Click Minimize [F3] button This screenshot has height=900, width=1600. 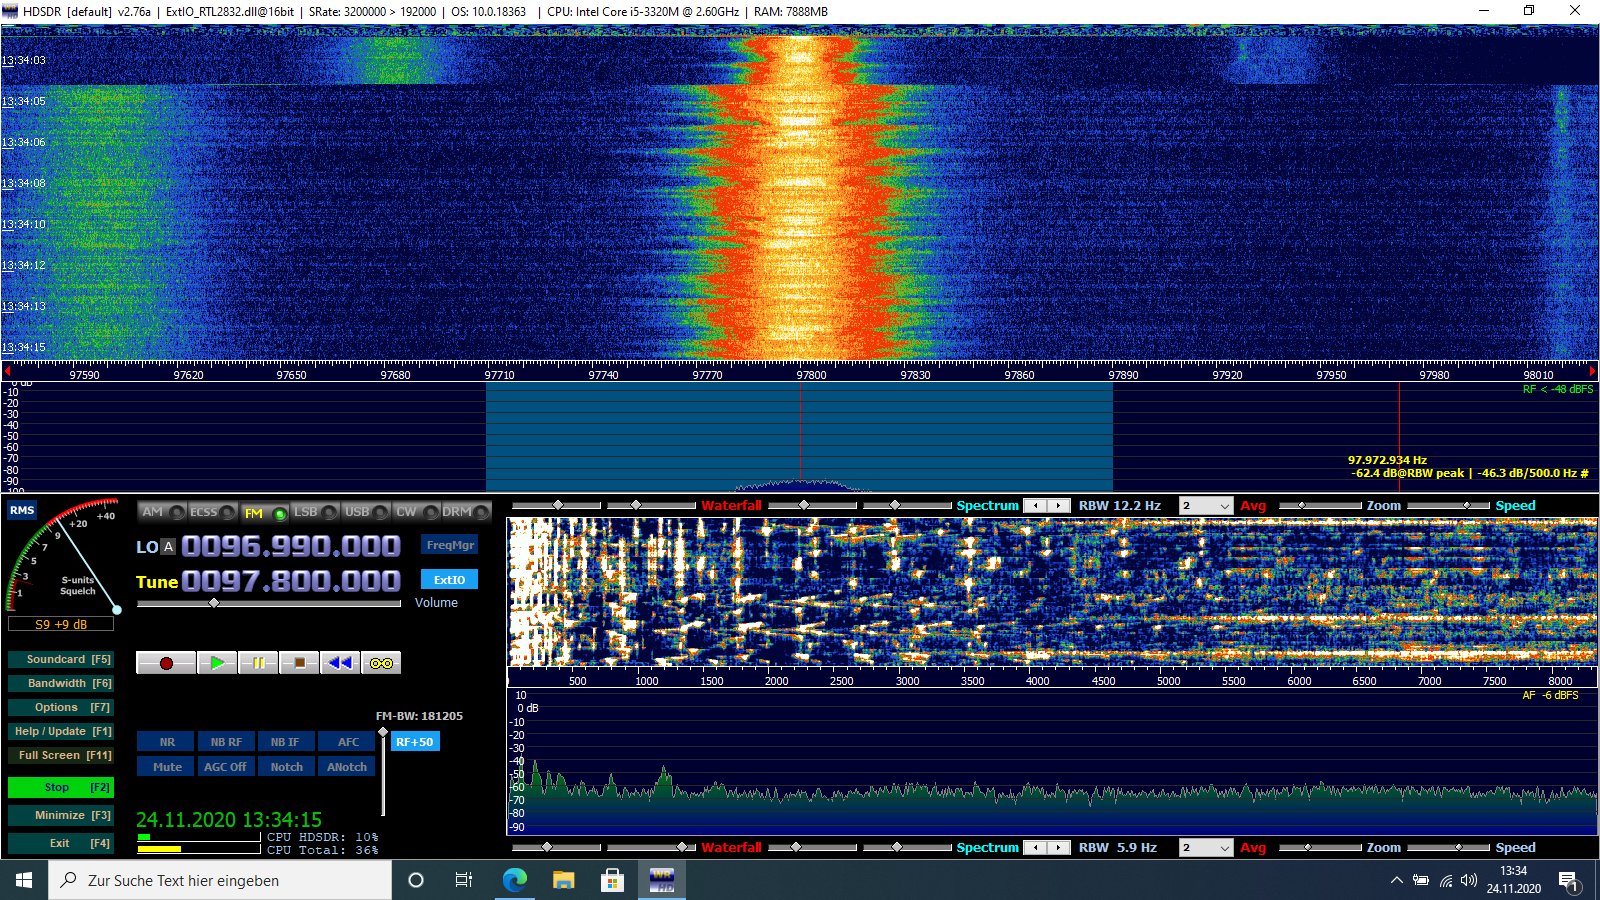(61, 816)
